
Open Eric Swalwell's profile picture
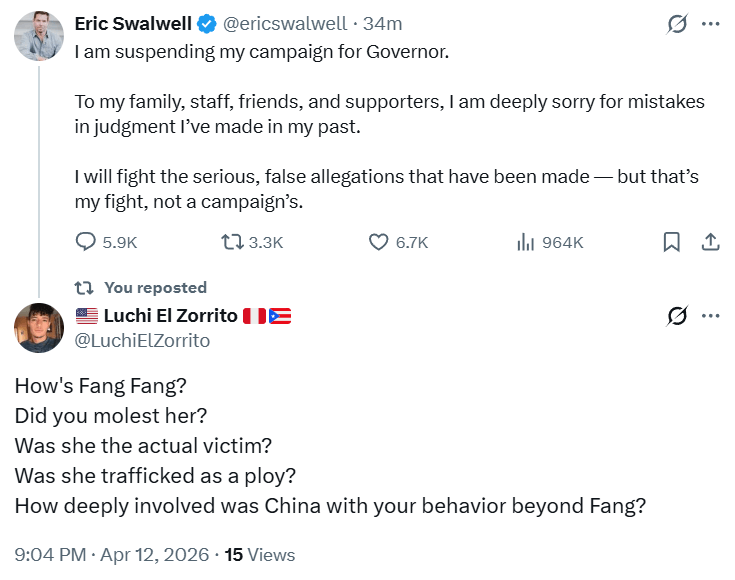(x=40, y=36)
